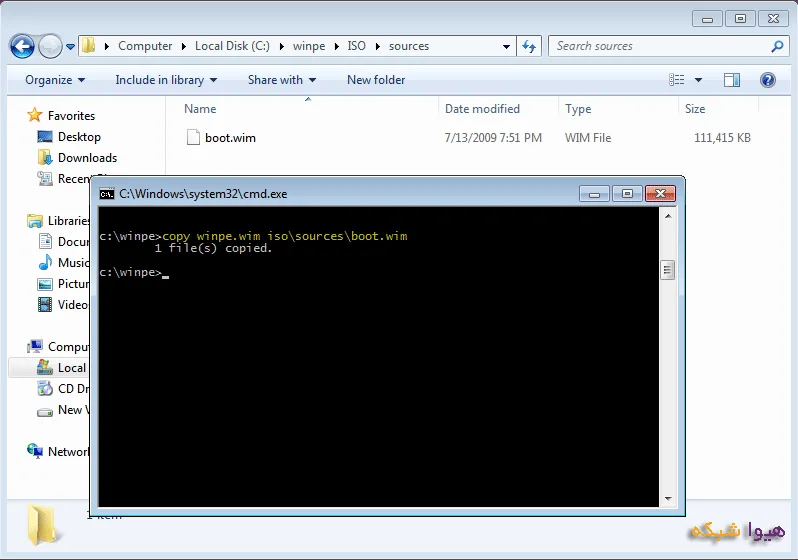
Task: Click the Search sources input field
Action: tap(660, 46)
